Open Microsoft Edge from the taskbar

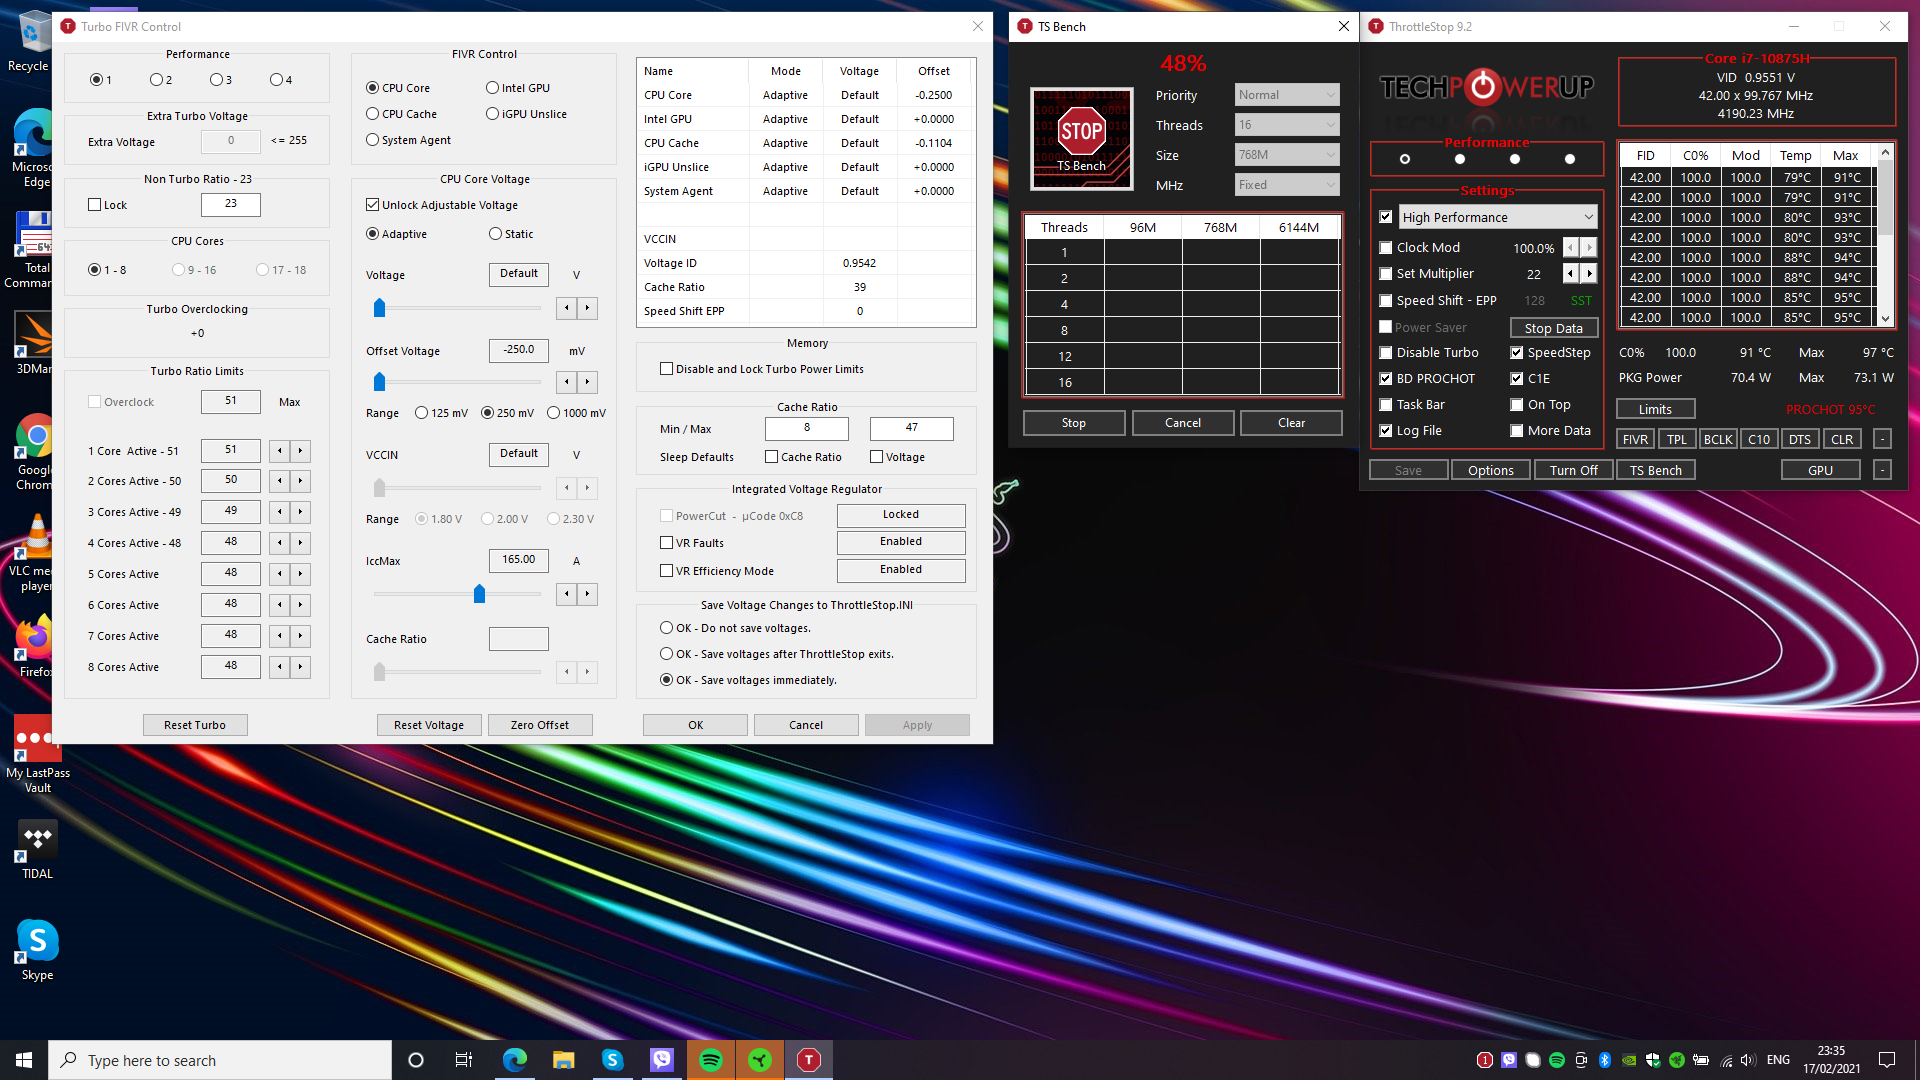tap(515, 1060)
